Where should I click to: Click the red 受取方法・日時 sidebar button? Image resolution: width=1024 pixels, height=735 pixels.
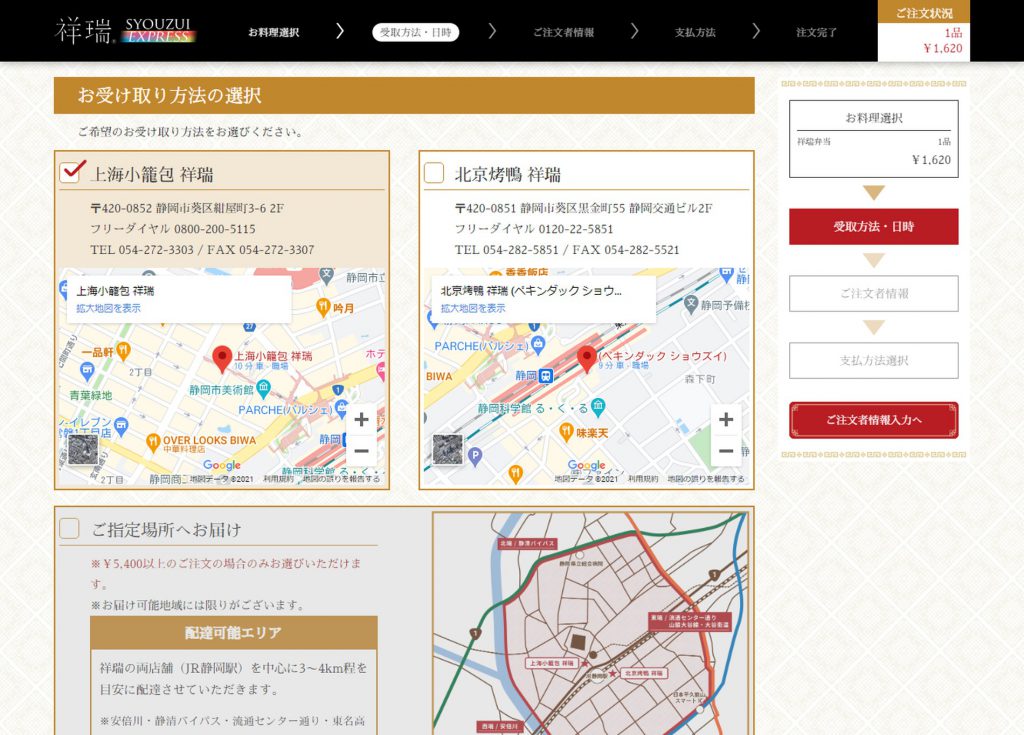pos(874,227)
